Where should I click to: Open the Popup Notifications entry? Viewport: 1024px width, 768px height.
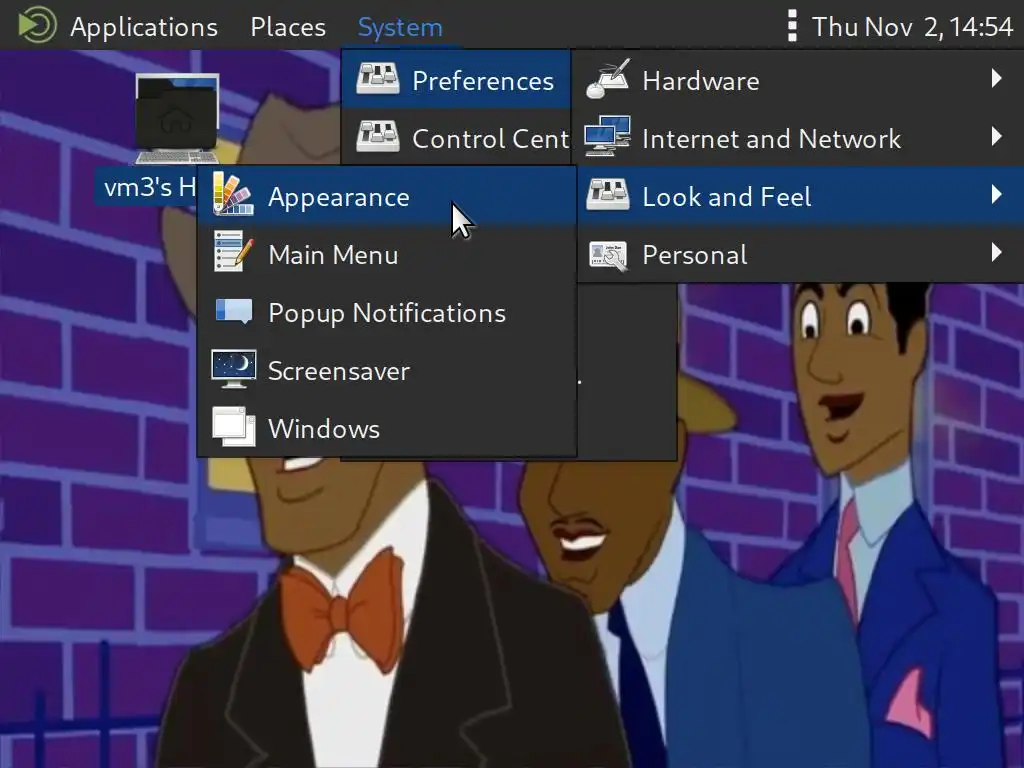(387, 313)
